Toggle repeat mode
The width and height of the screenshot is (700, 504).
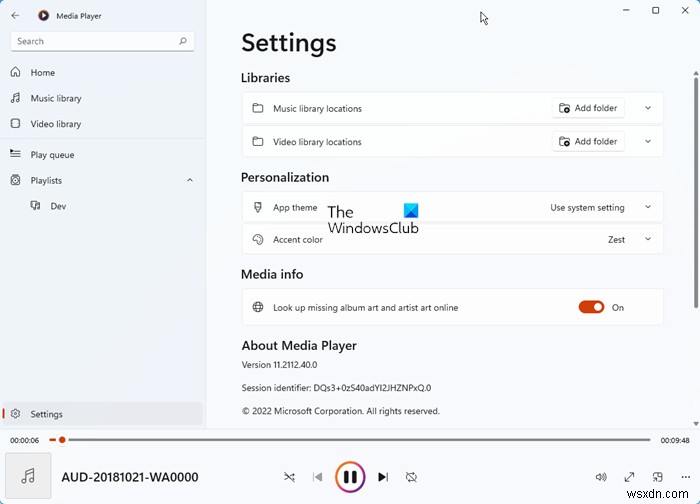(x=411, y=477)
